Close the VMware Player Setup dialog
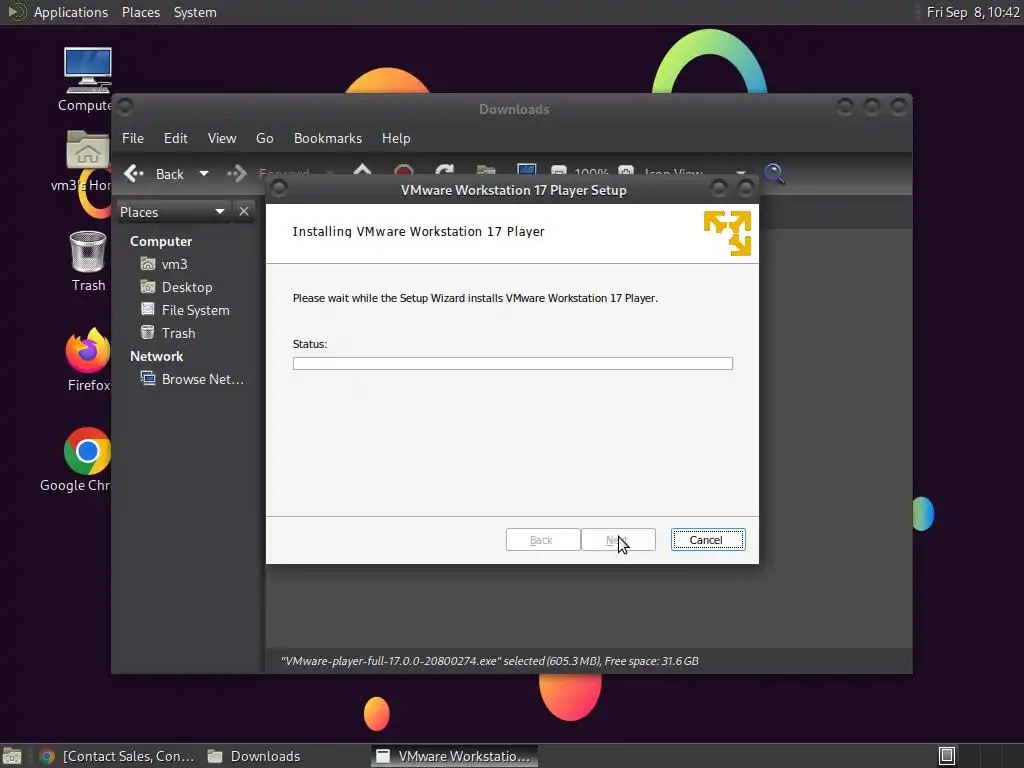 (746, 189)
